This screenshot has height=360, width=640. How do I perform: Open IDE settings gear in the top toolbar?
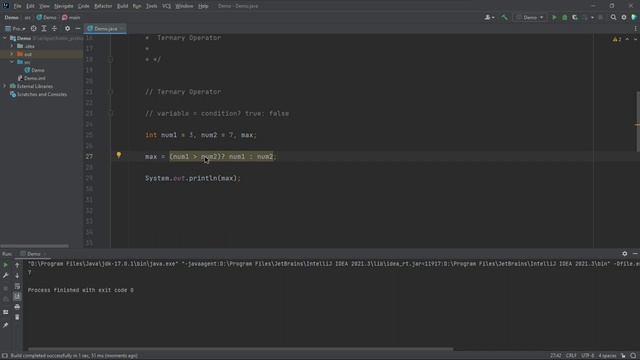(624, 18)
